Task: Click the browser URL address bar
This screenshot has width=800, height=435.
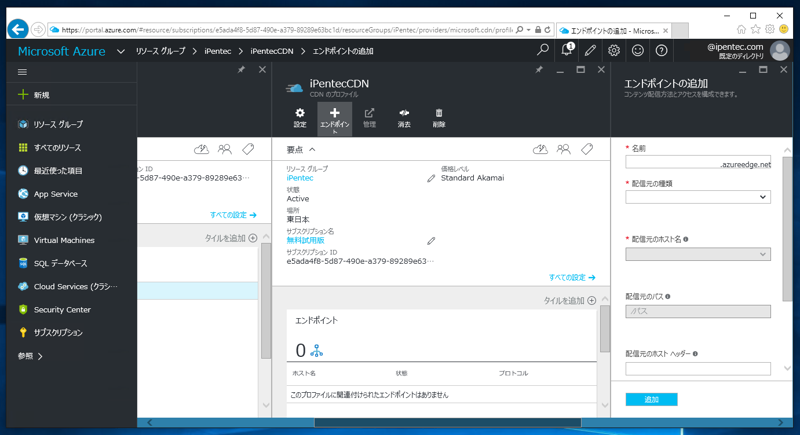Action: coord(287,30)
